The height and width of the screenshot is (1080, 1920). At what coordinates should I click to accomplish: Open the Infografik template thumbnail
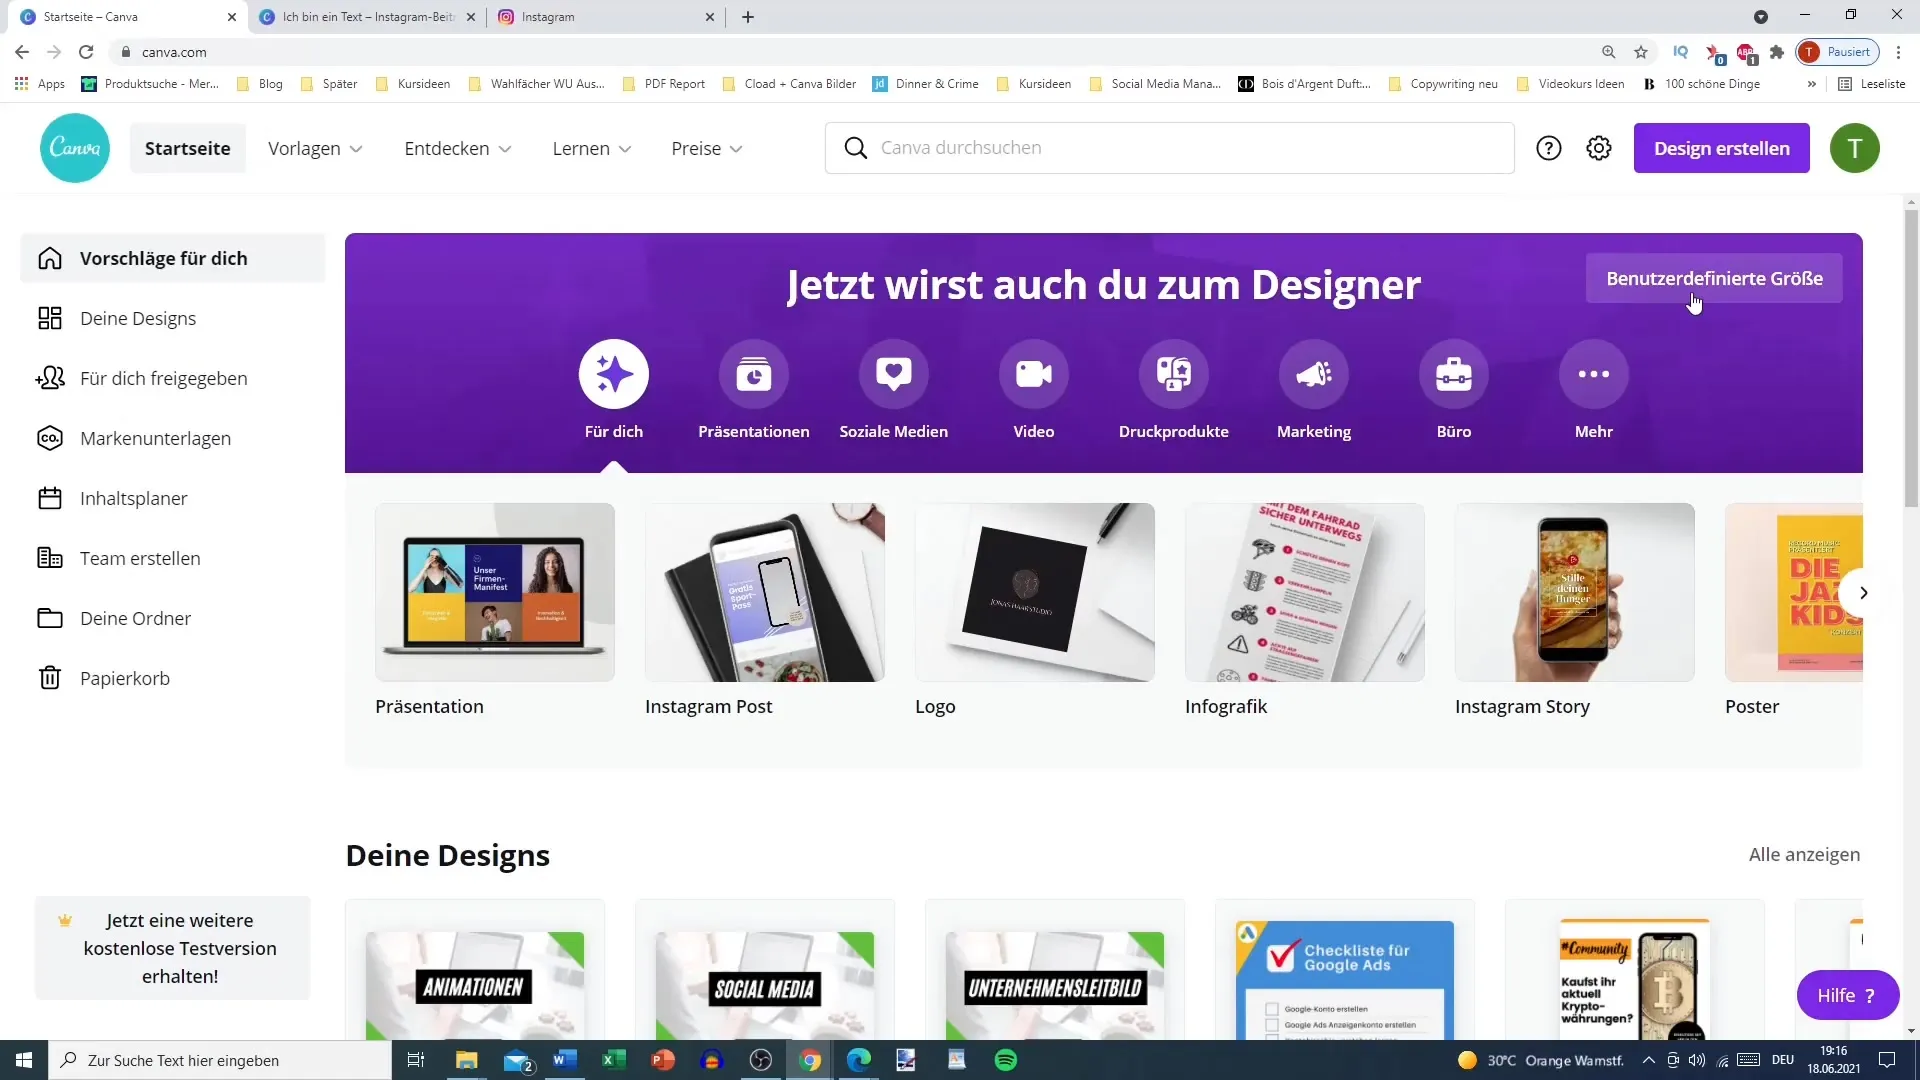[1305, 592]
